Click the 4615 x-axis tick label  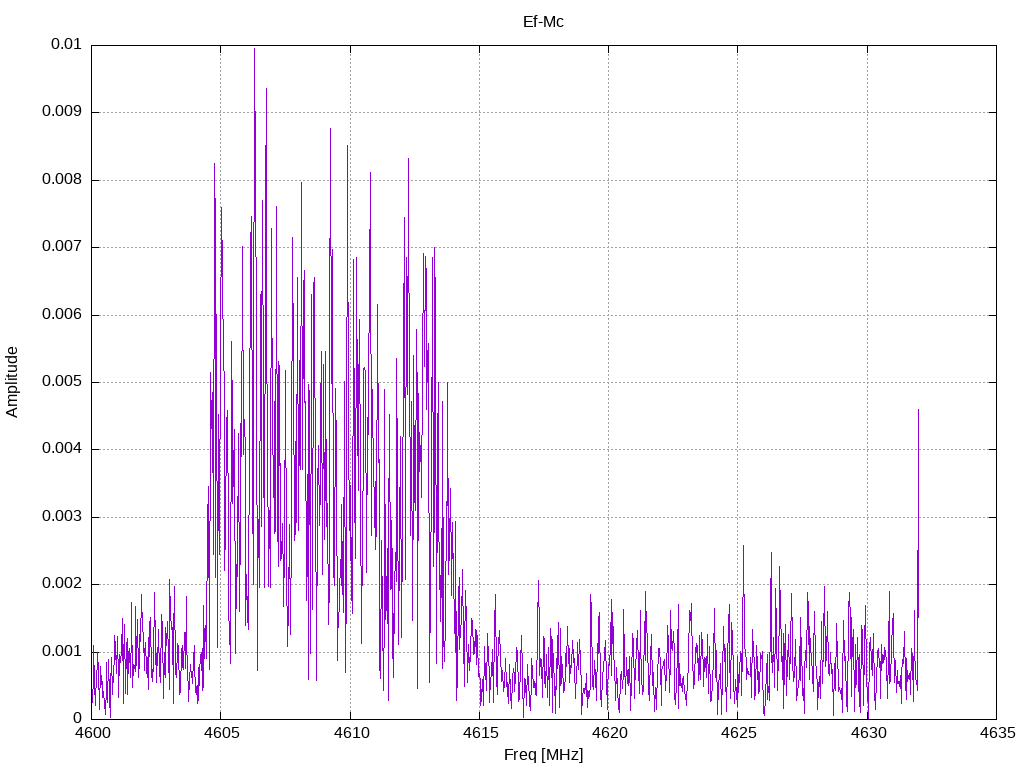[479, 733]
